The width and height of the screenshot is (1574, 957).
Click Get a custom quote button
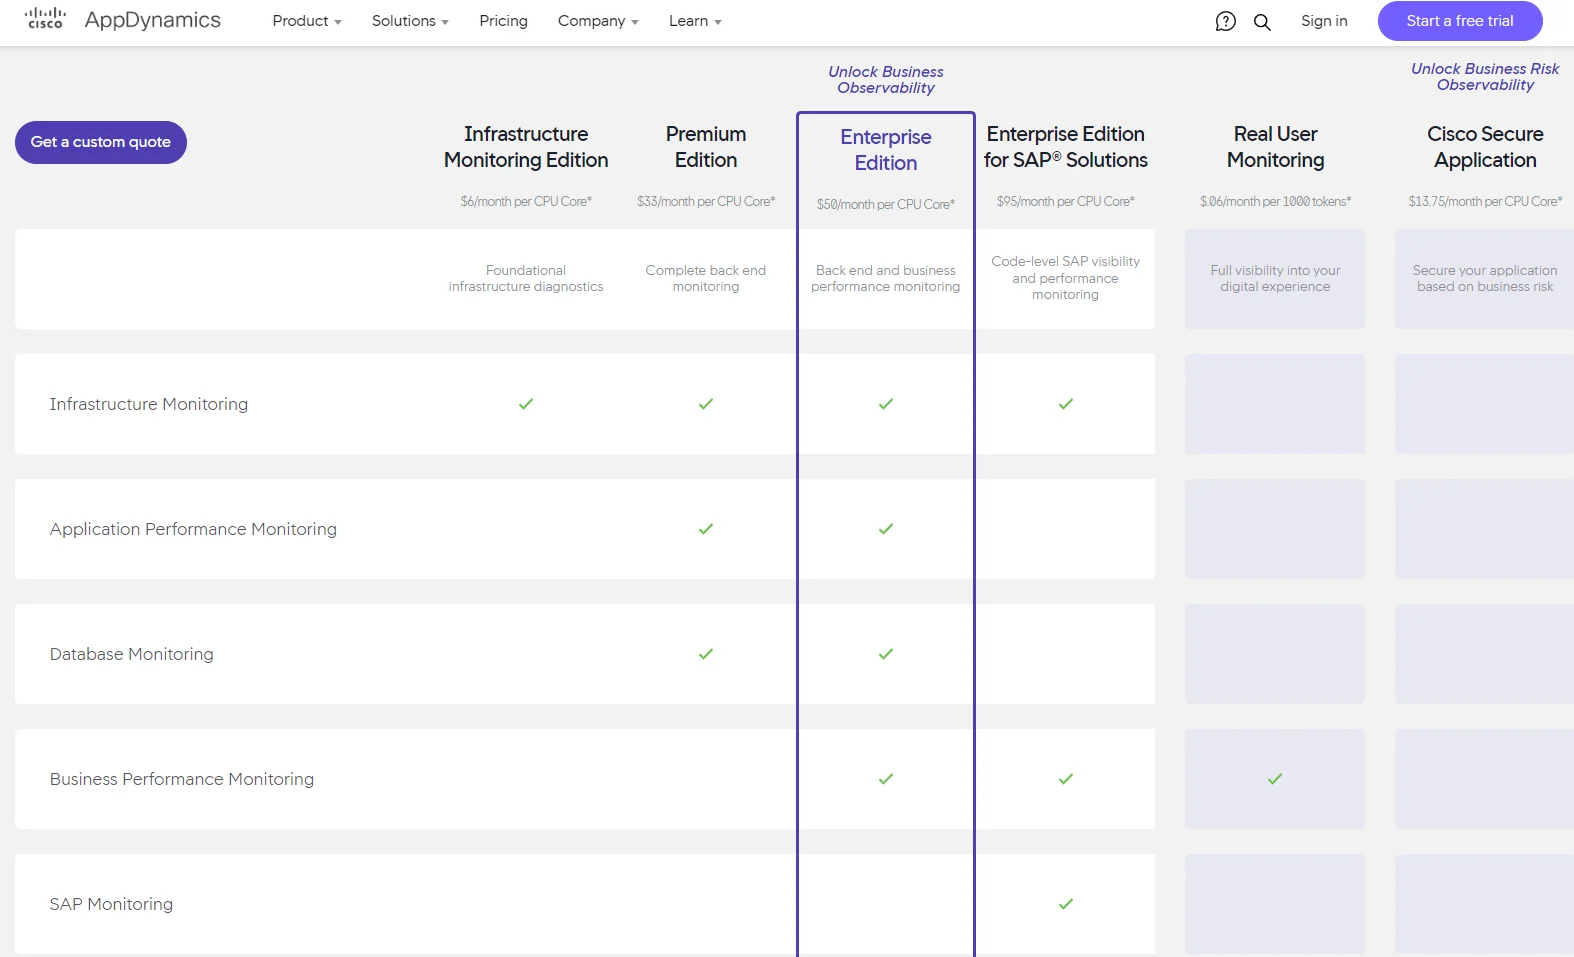pyautogui.click(x=101, y=142)
